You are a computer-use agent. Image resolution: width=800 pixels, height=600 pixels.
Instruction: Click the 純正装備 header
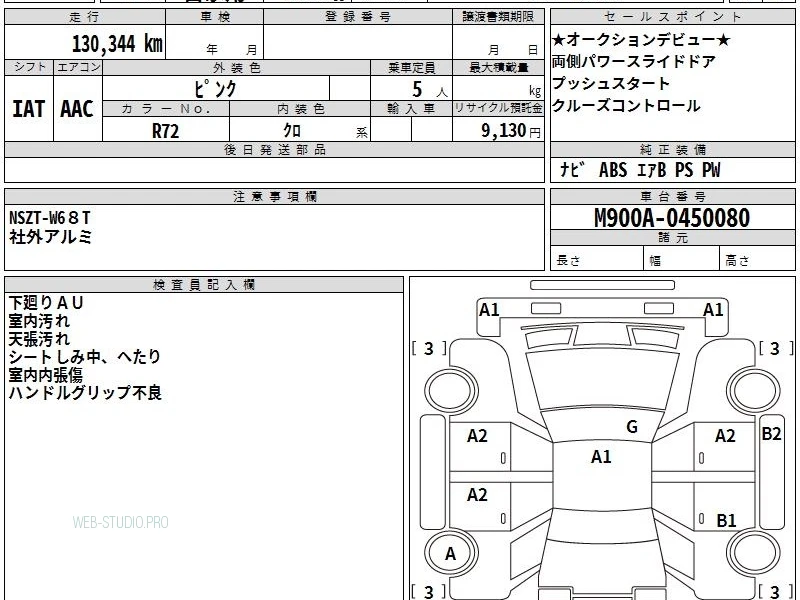point(672,149)
